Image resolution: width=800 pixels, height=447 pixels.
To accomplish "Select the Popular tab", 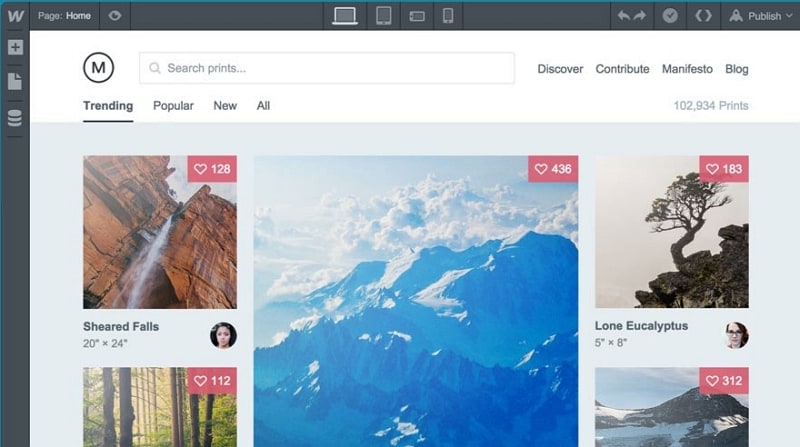I will [173, 106].
